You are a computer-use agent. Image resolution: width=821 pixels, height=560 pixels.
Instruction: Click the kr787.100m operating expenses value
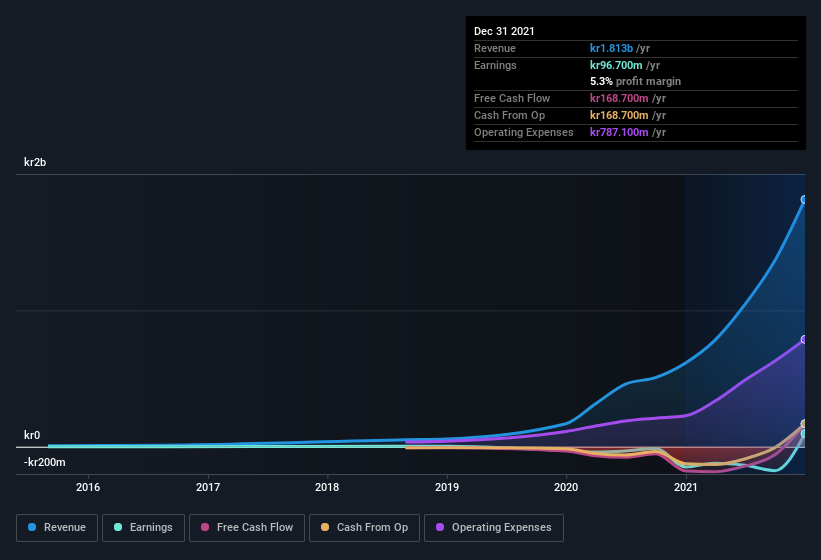(x=619, y=132)
